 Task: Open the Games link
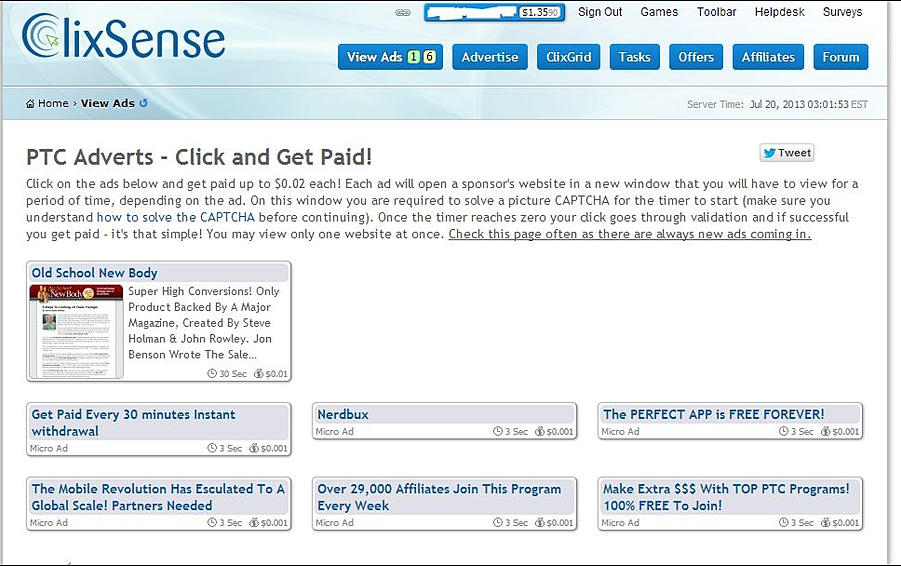[659, 11]
